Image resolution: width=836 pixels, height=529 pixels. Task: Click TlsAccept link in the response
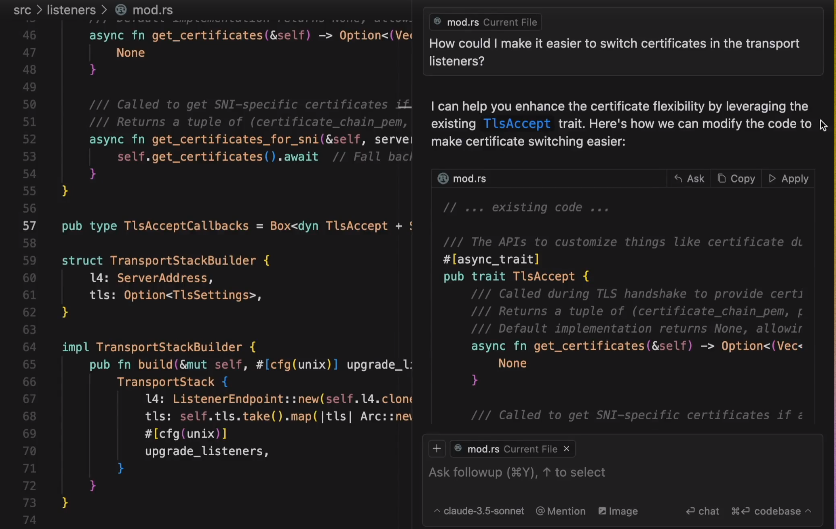click(517, 124)
